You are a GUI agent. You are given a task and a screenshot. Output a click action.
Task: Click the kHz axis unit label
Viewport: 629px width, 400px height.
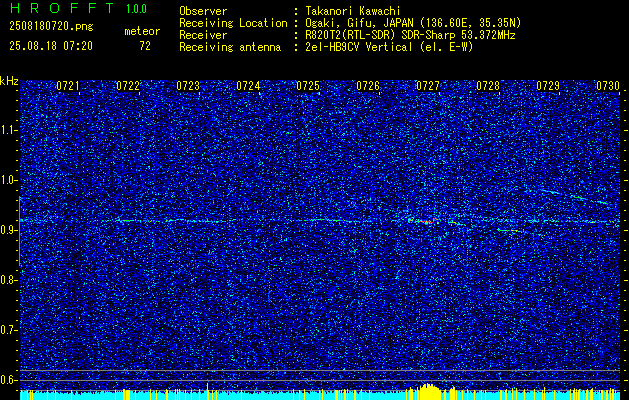9,81
